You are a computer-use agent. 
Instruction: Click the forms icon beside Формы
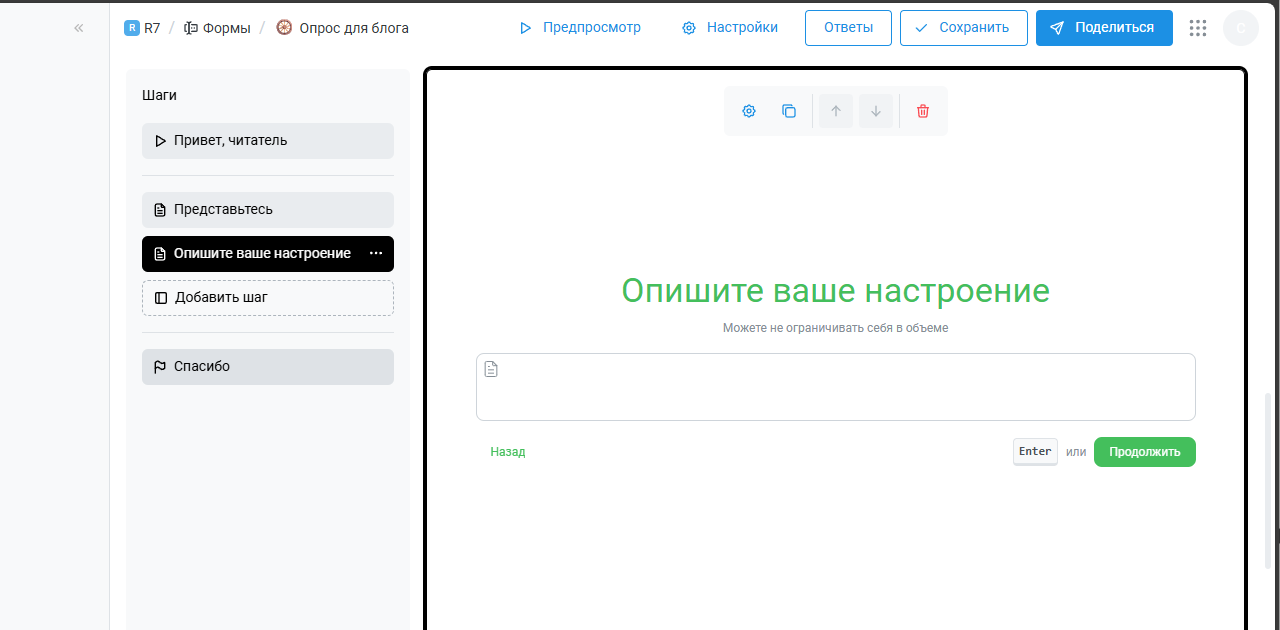point(191,28)
